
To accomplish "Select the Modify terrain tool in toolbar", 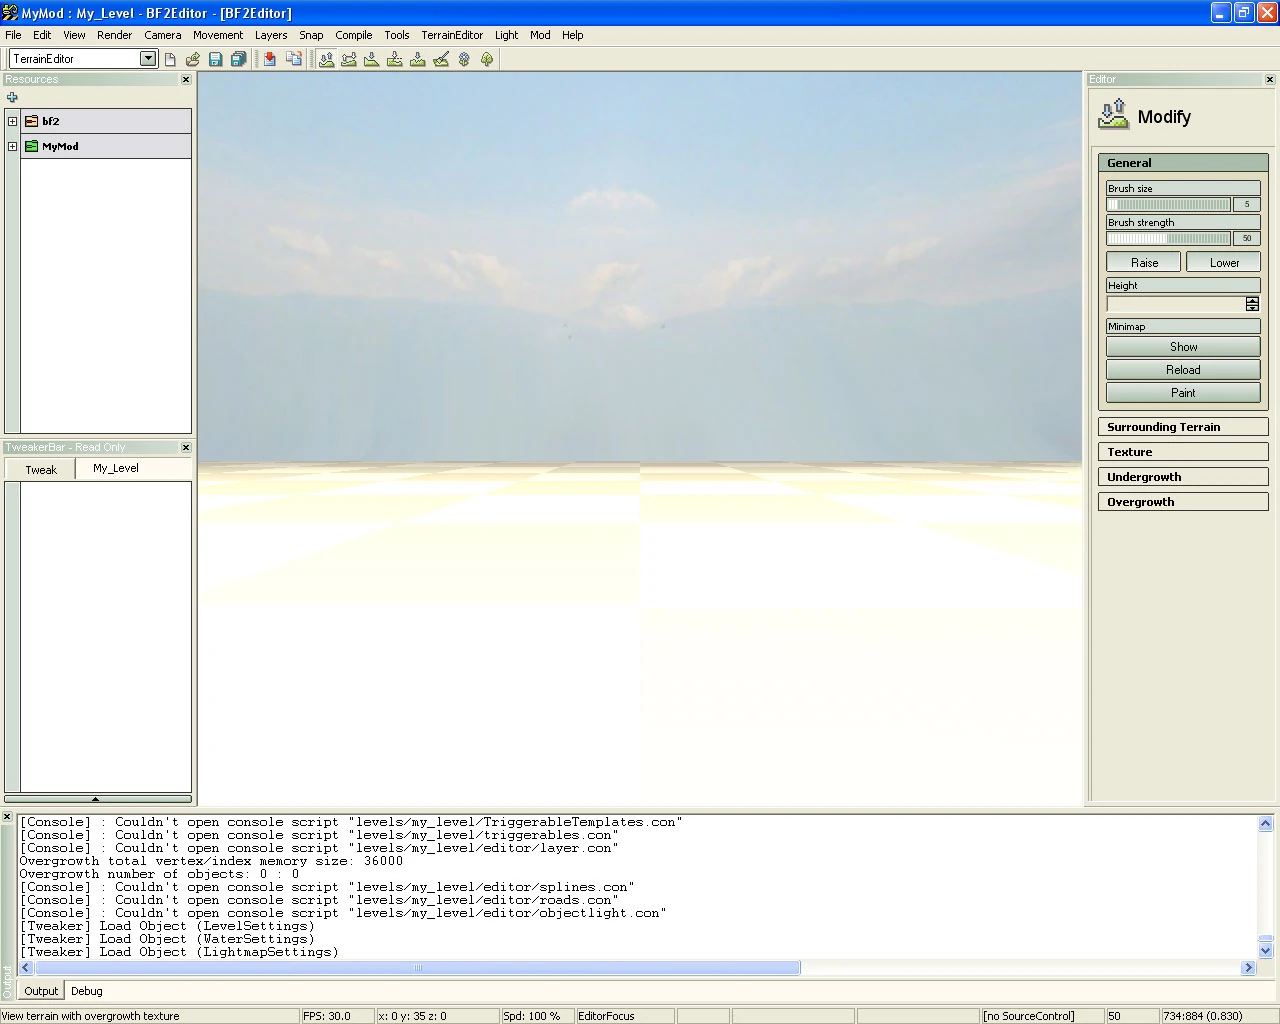I will [326, 59].
